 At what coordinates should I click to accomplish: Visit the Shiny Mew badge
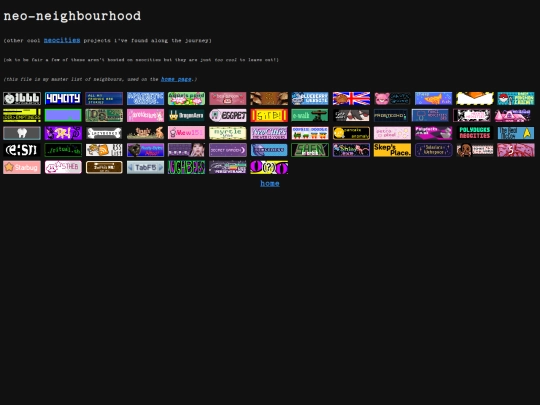click(351, 150)
